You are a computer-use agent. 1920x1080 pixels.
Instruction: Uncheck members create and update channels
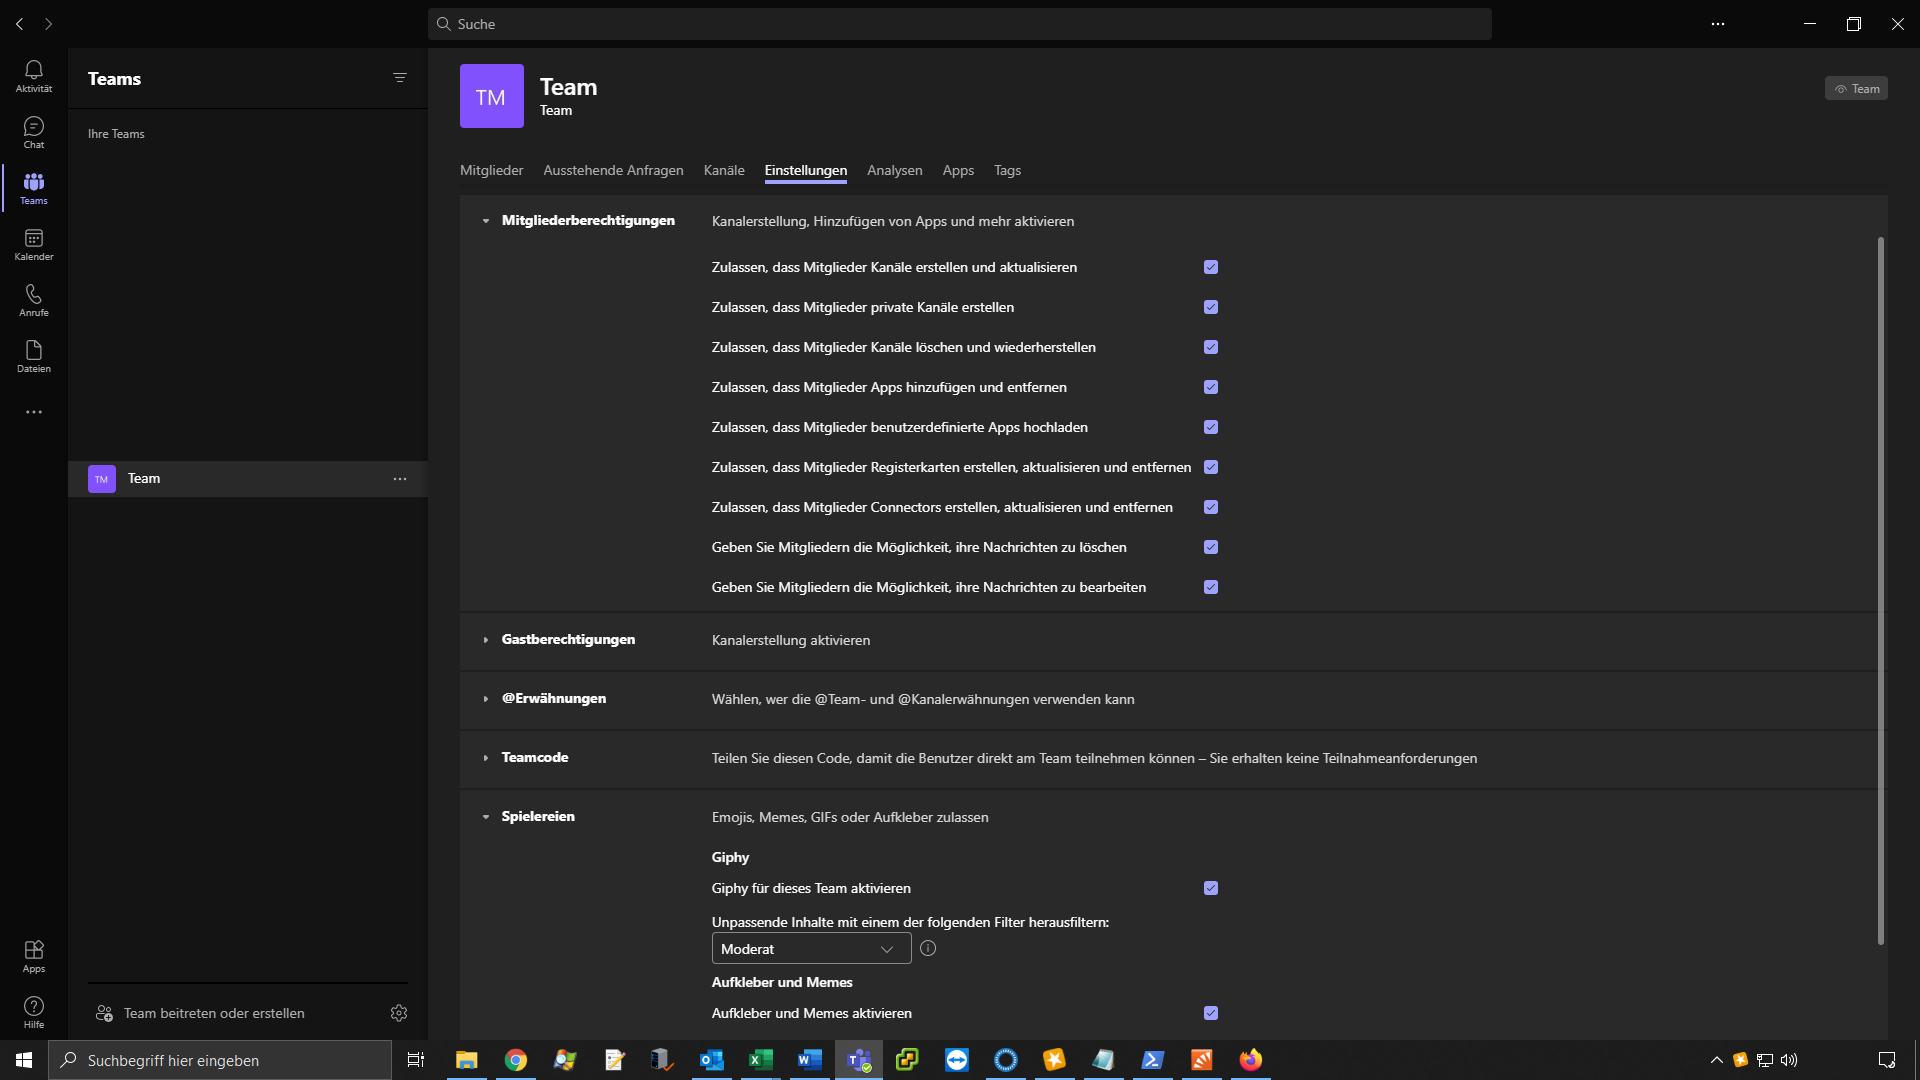[1211, 267]
